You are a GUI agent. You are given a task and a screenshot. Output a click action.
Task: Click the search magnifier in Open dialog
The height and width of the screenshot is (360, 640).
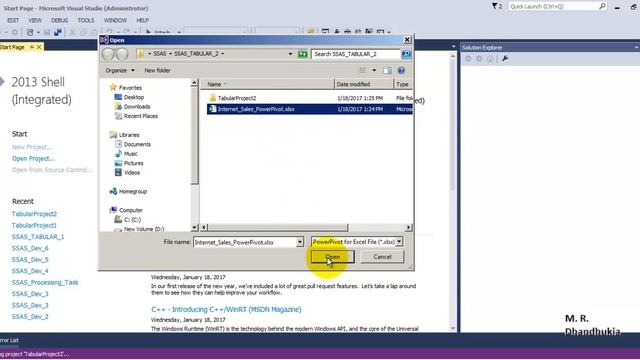point(406,54)
